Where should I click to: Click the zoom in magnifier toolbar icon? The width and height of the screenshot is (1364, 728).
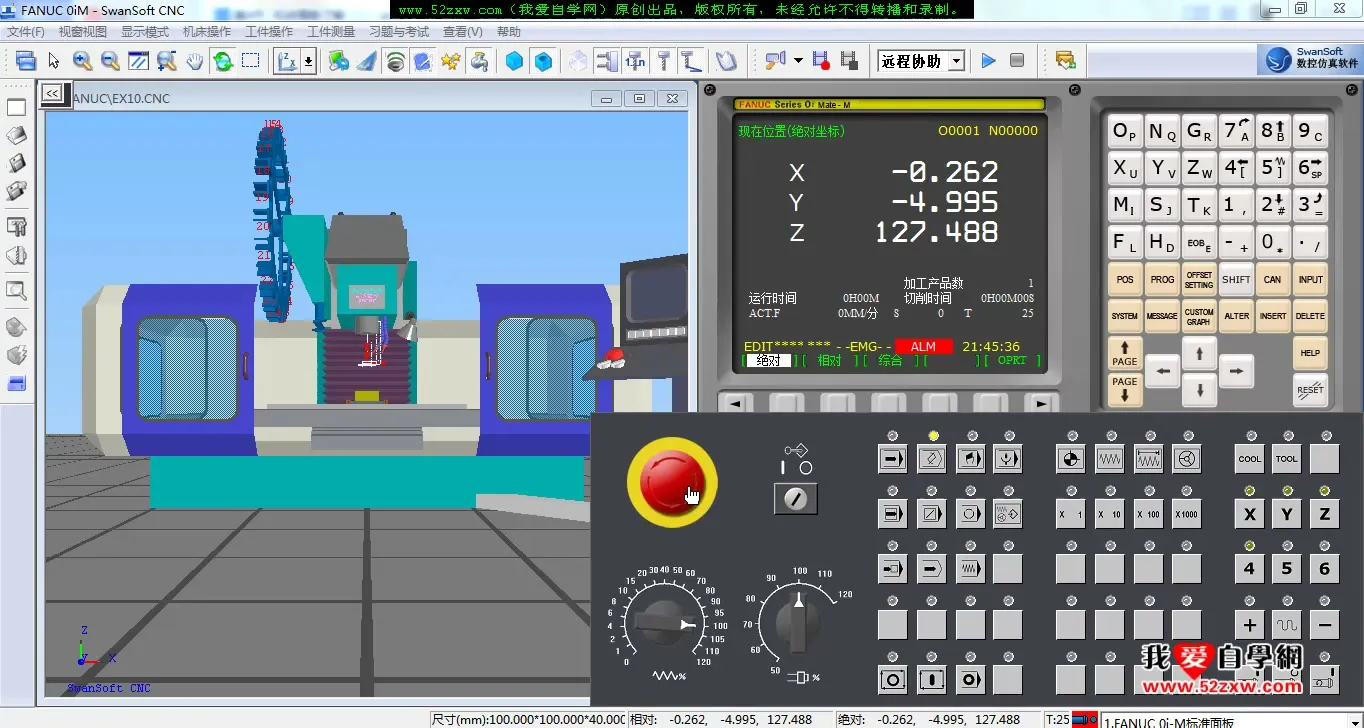82,61
